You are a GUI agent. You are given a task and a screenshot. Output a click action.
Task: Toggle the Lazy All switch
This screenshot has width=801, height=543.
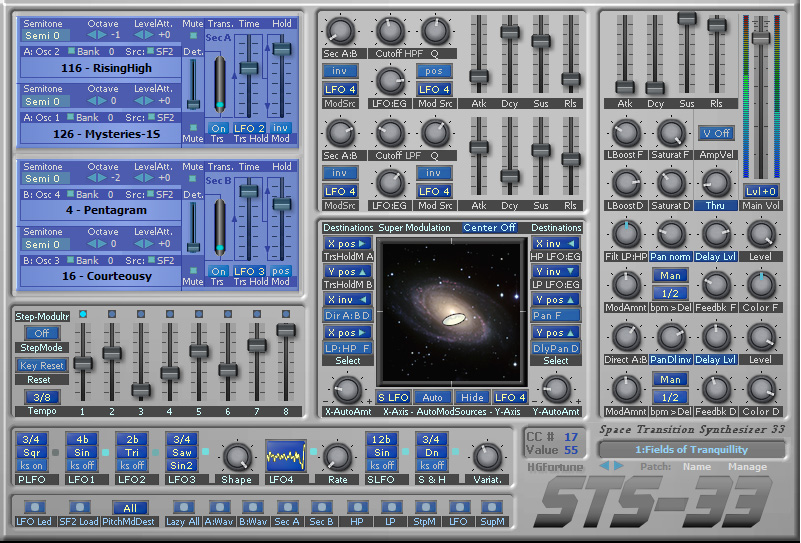pos(183,507)
